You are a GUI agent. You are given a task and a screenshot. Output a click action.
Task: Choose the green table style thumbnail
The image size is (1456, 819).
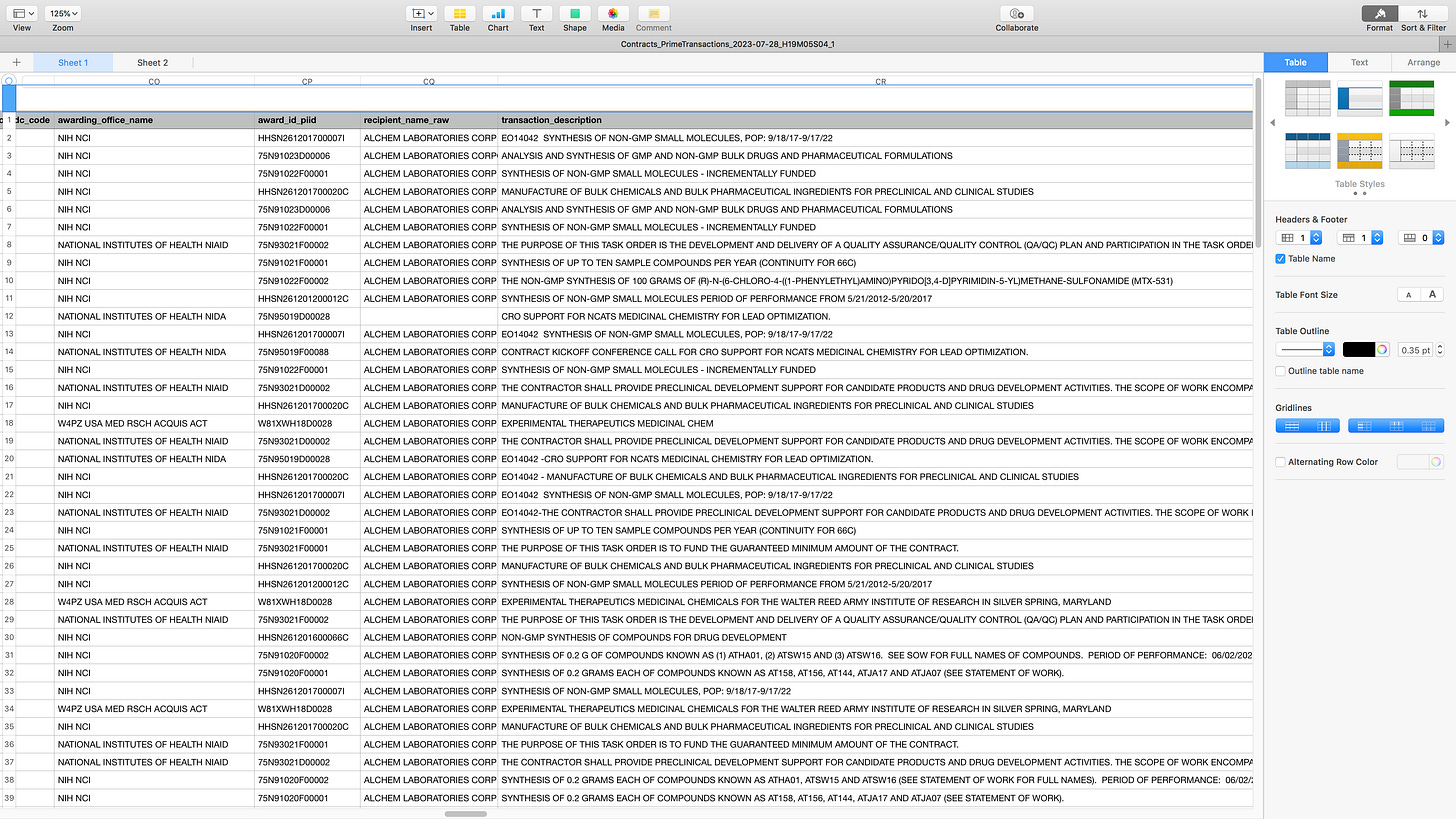coord(1412,98)
